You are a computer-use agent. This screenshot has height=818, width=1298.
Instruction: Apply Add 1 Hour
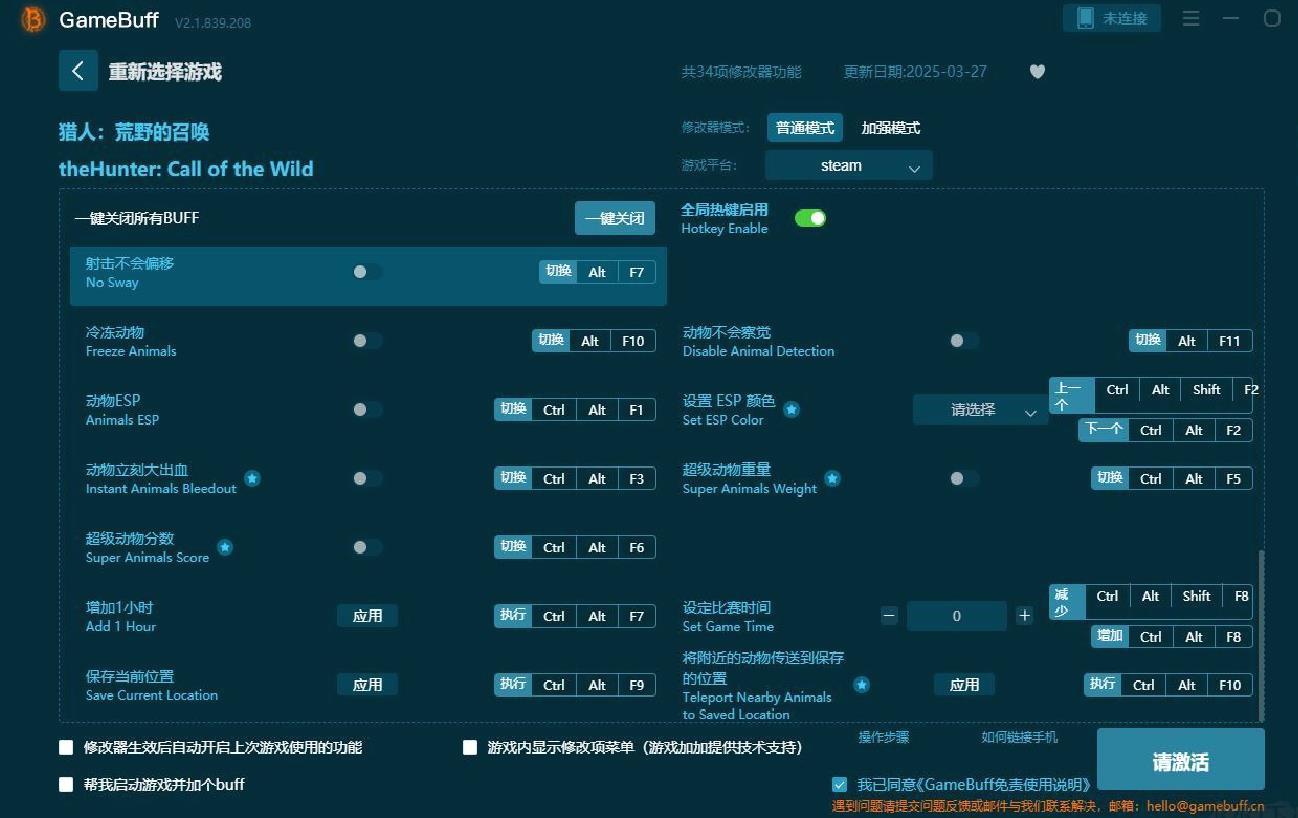click(367, 616)
